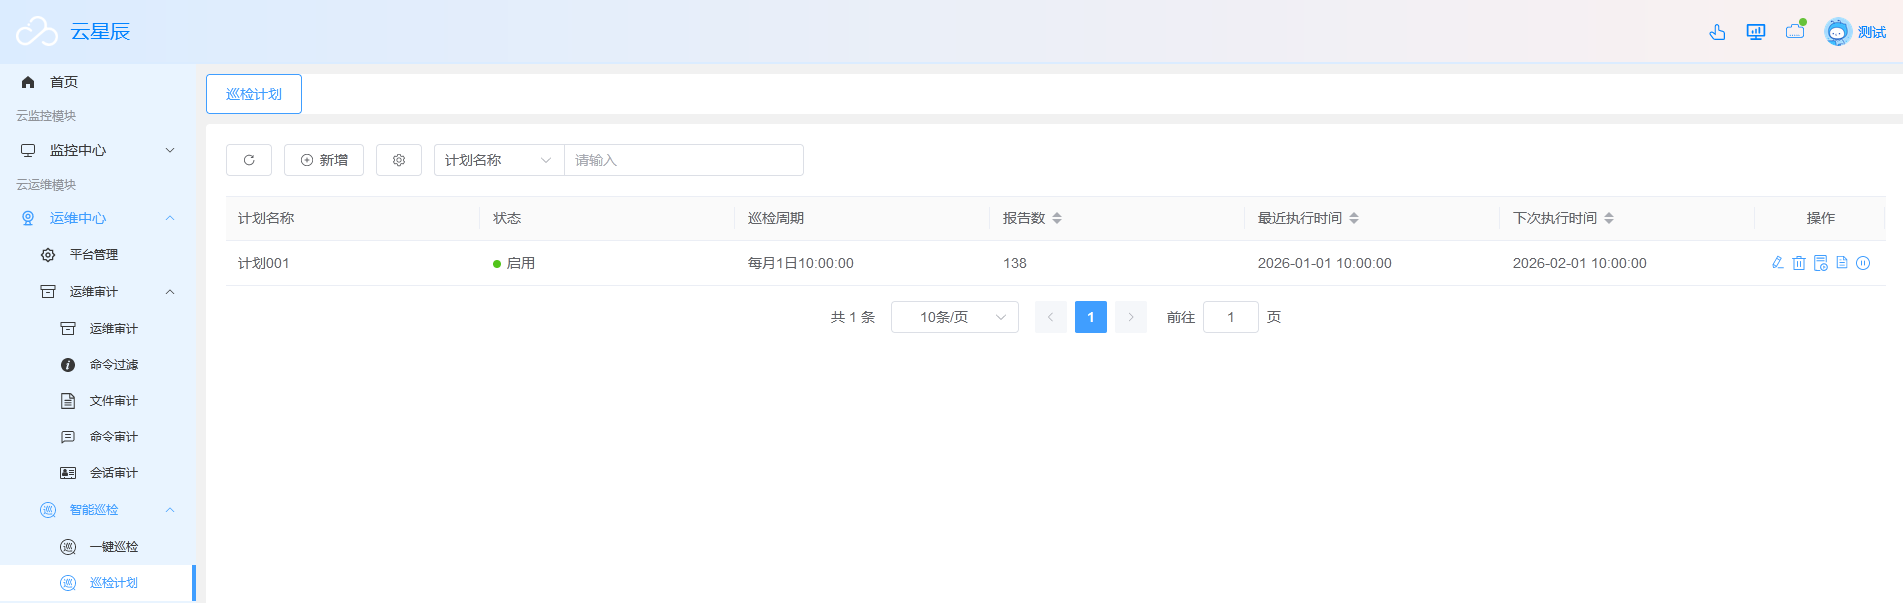This screenshot has height=603, width=1903.
Task: Click the icon beside 一键巡检
Action: pyautogui.click(x=68, y=547)
